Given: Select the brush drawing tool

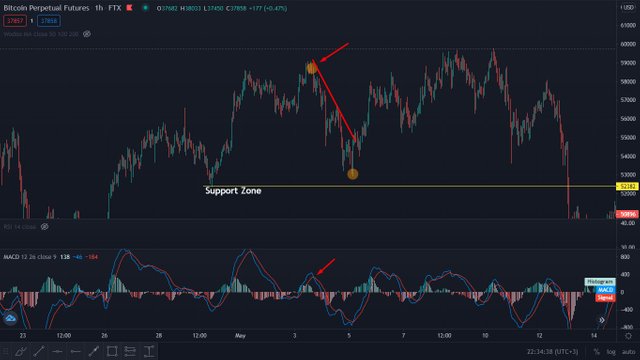Looking at the screenshot, I should 20,351.
